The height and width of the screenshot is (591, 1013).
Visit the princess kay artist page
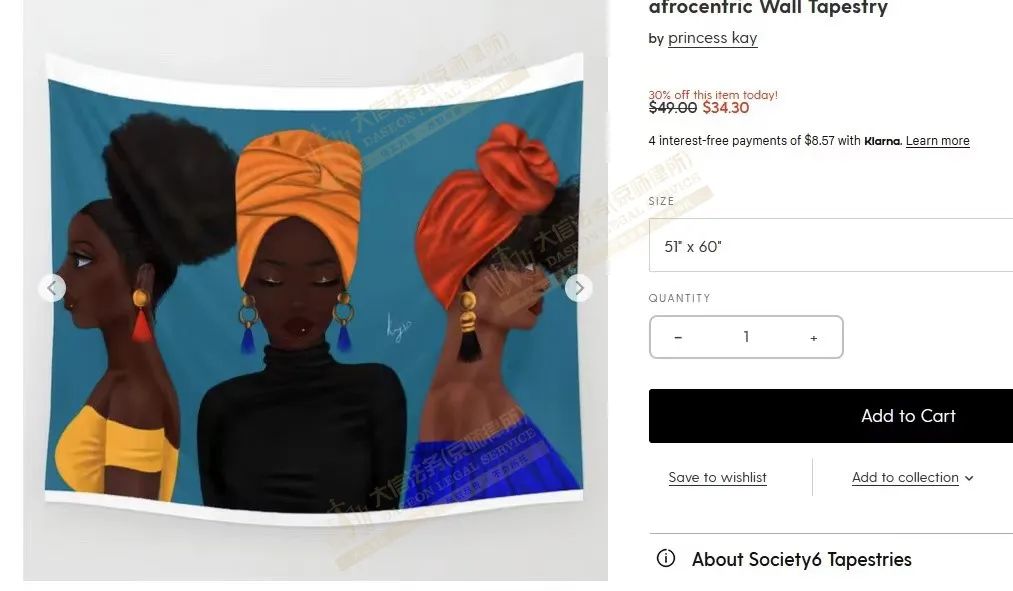tap(713, 38)
